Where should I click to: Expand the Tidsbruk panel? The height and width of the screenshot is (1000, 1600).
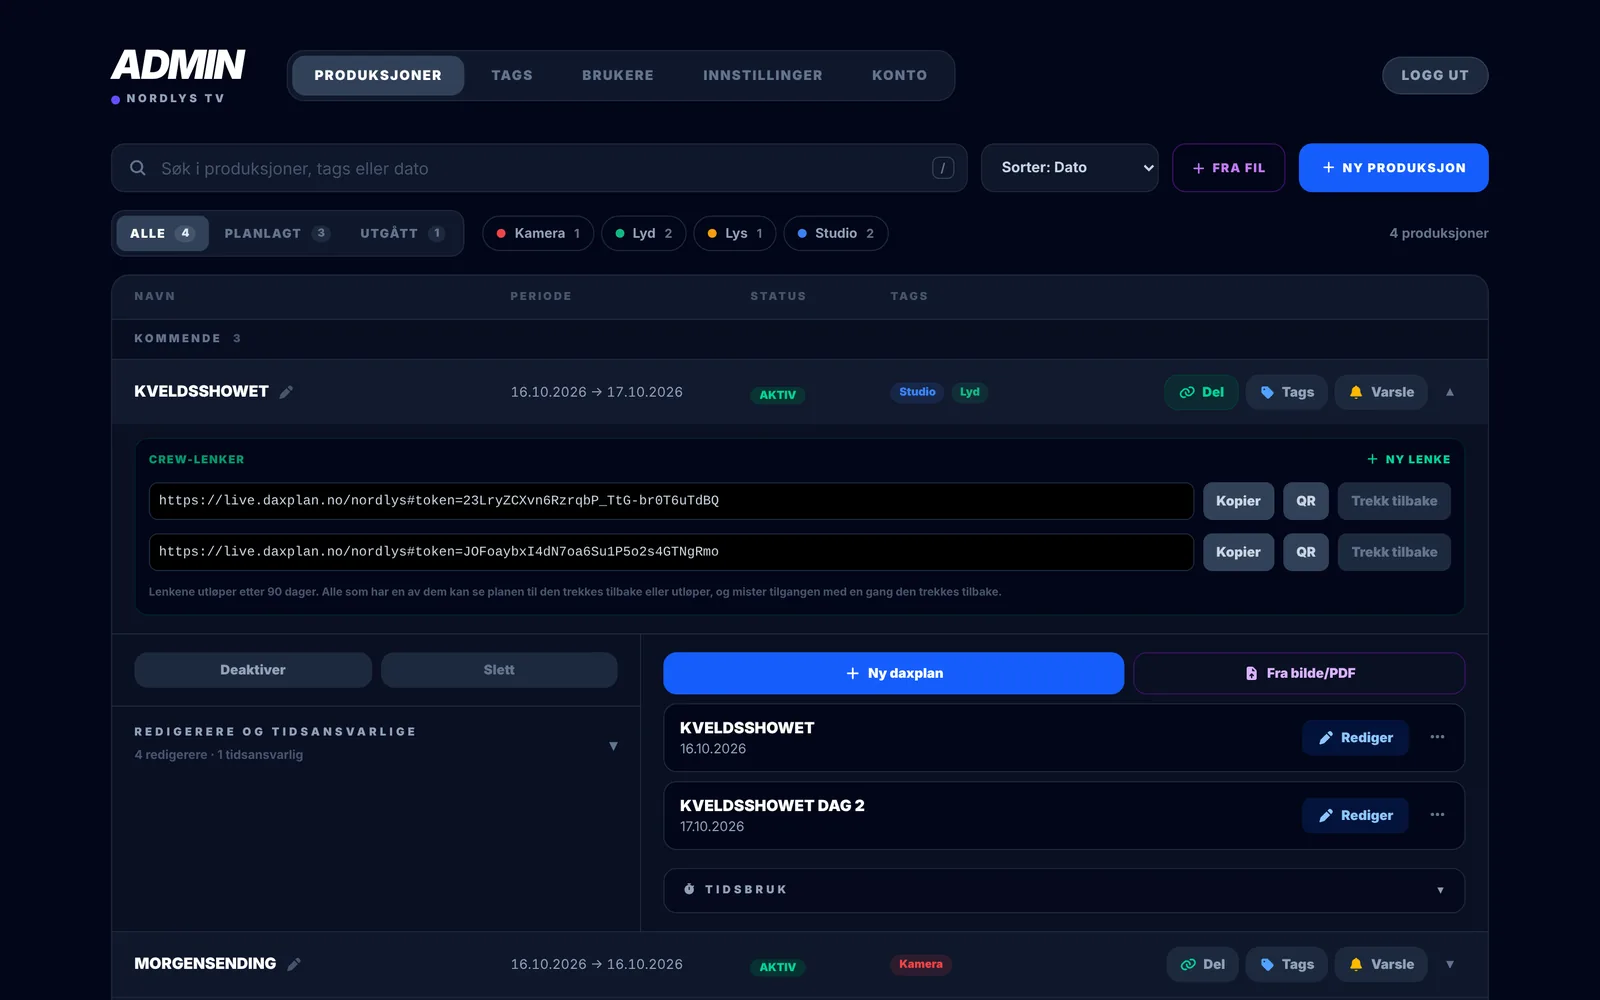[1064, 890]
